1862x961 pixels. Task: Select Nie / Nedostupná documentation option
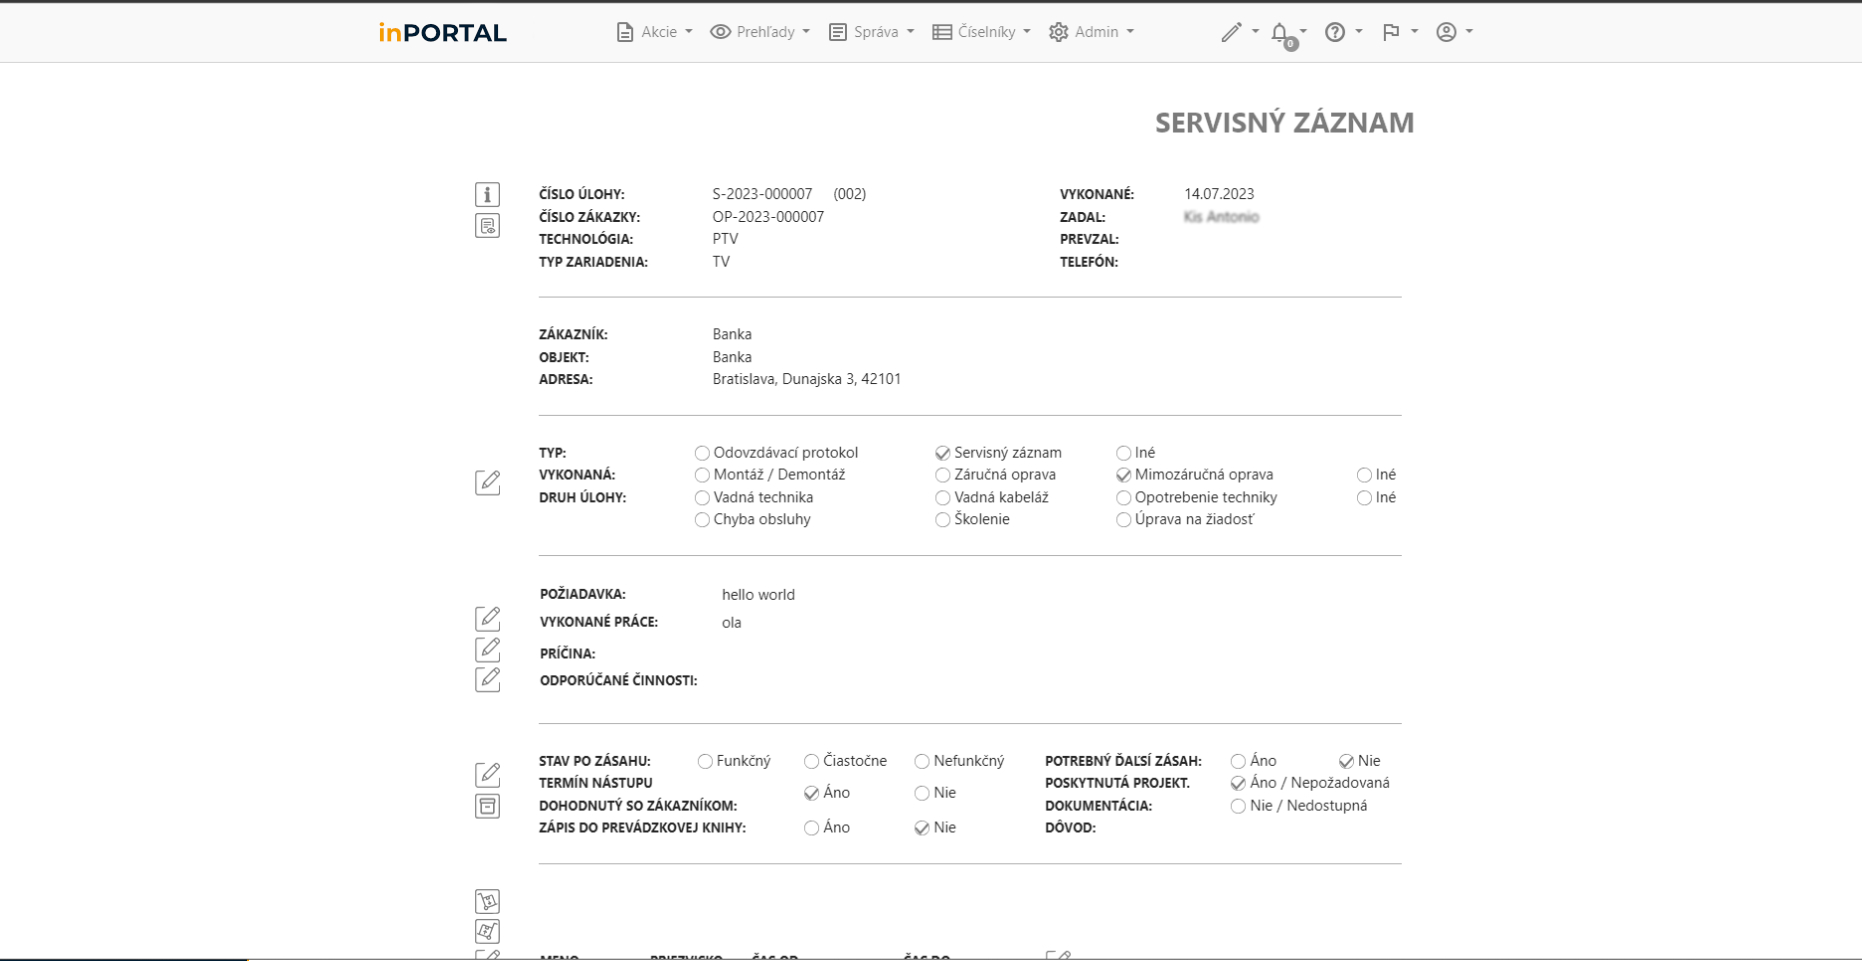click(x=1238, y=806)
